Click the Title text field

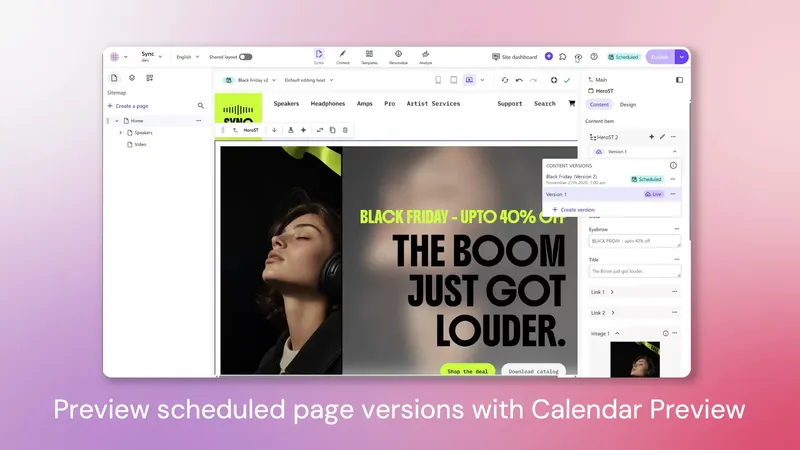tap(635, 271)
